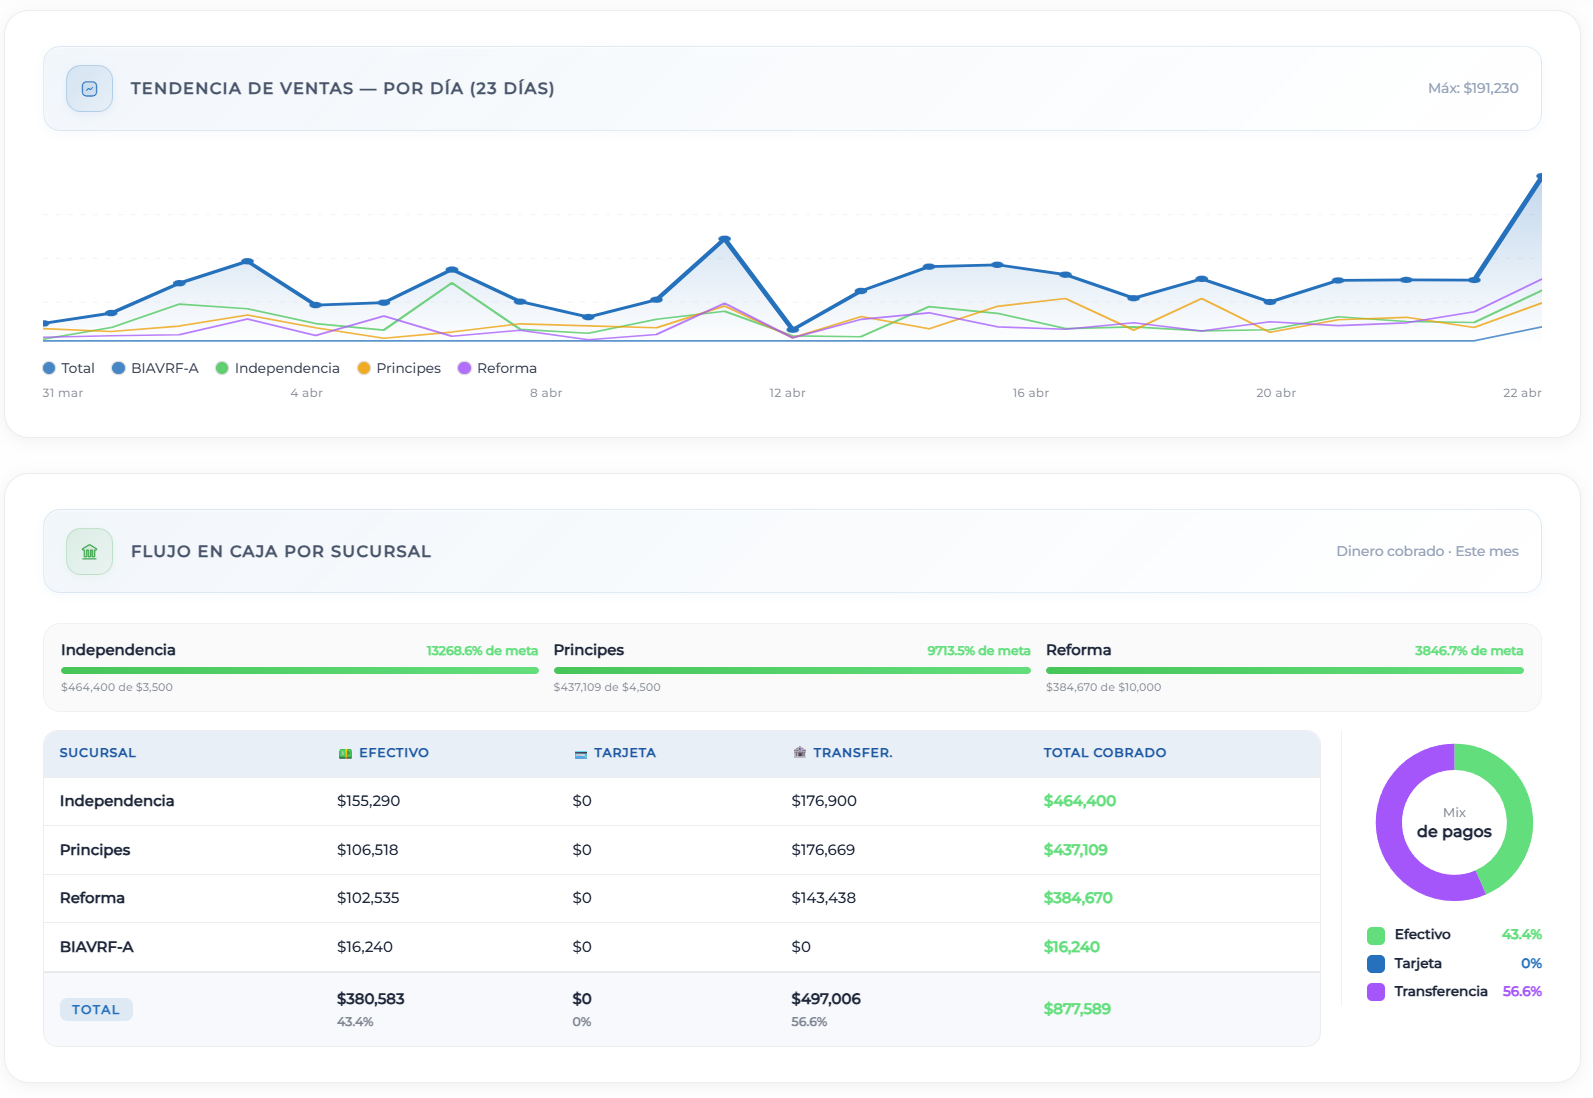Click the 'Dinero cobrado · Este mes' label
The image size is (1593, 1098).
tap(1427, 551)
